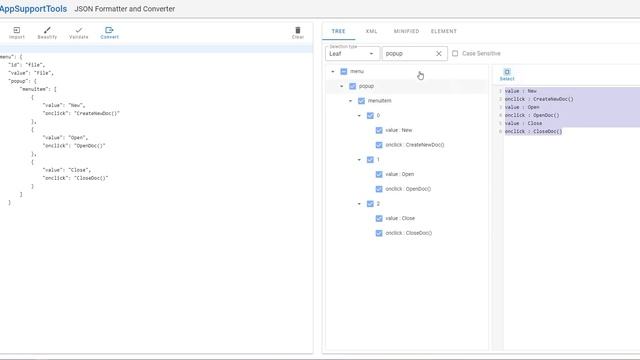Screen dimensions: 640x360
Task: Enable the Case Sensitive checkbox
Action: pyautogui.click(x=455, y=53)
